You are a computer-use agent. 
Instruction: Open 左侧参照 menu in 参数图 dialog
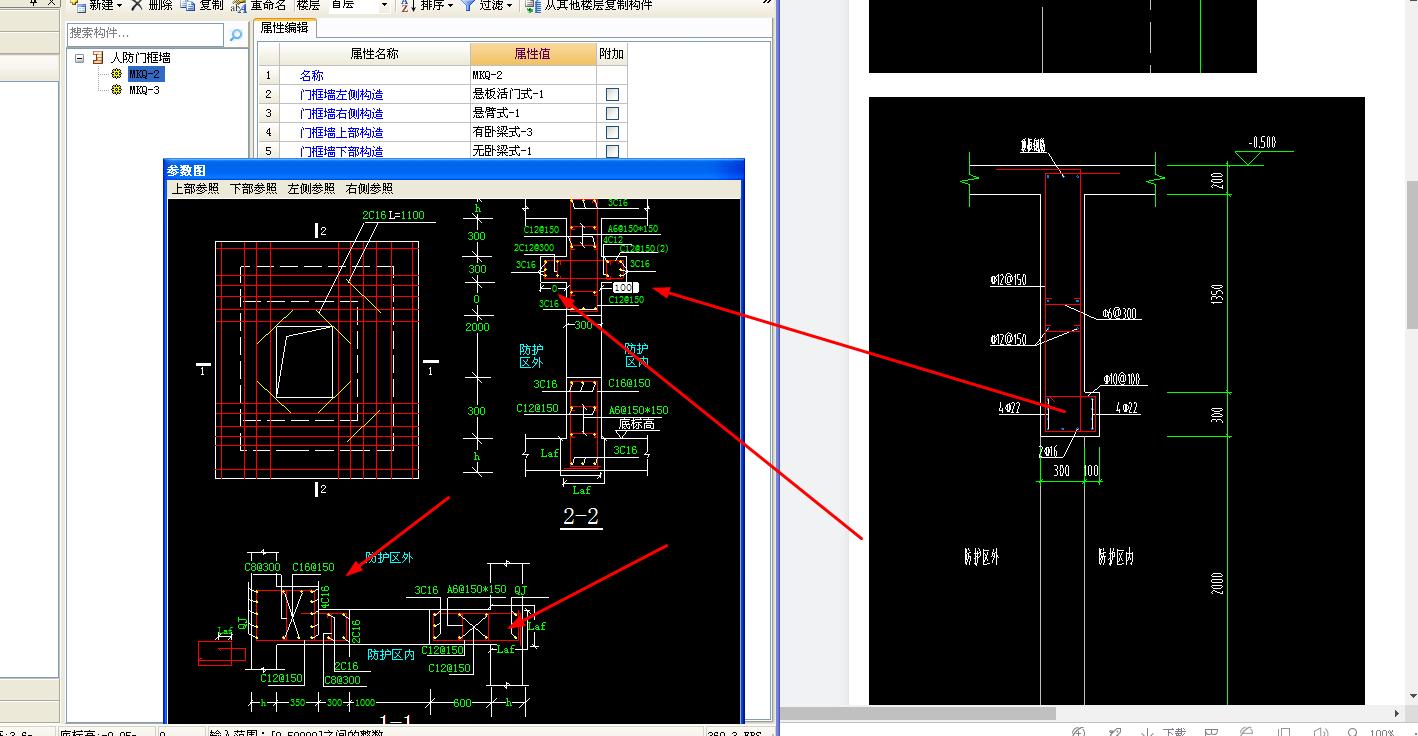(311, 188)
